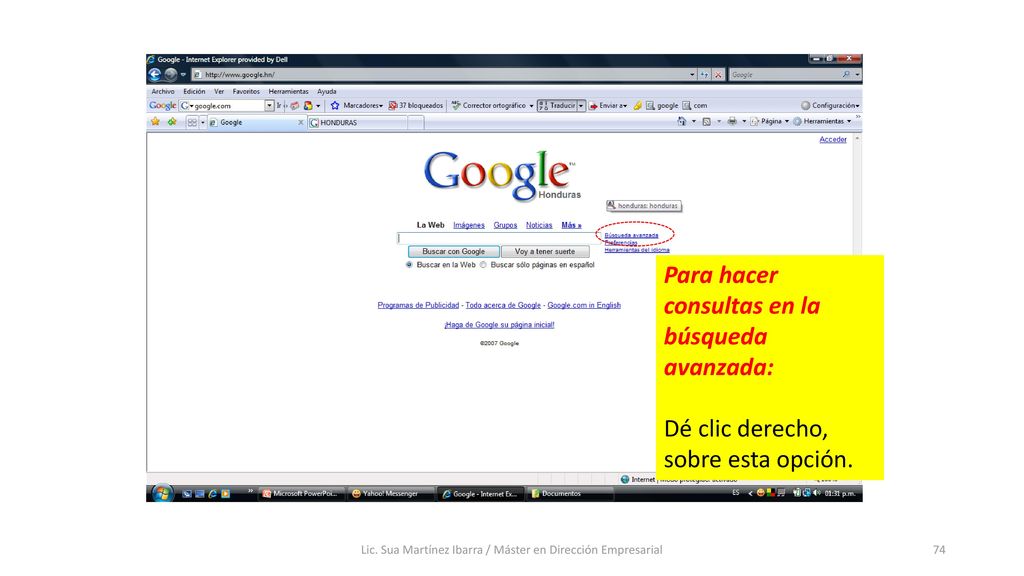Viewport: 1024px width, 576px height.
Task: Click the Google logo on toolbar
Action: [x=162, y=105]
